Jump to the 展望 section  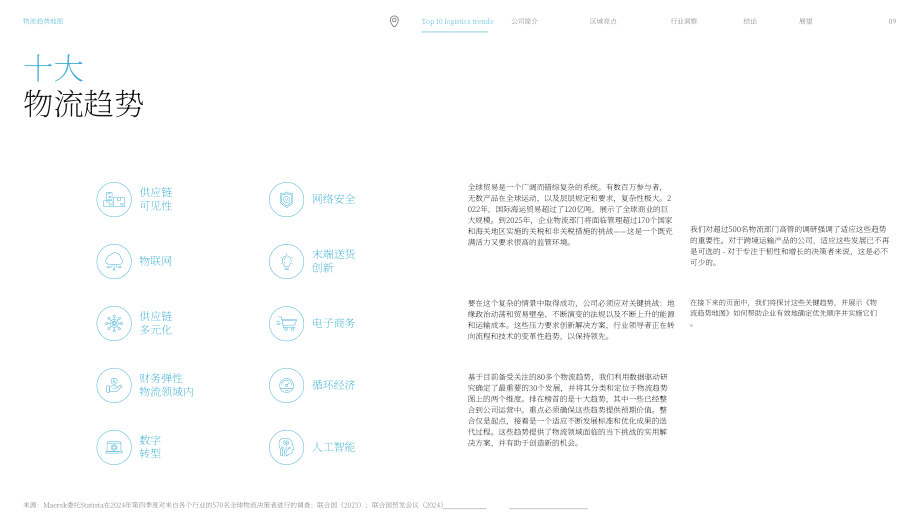[x=806, y=21]
